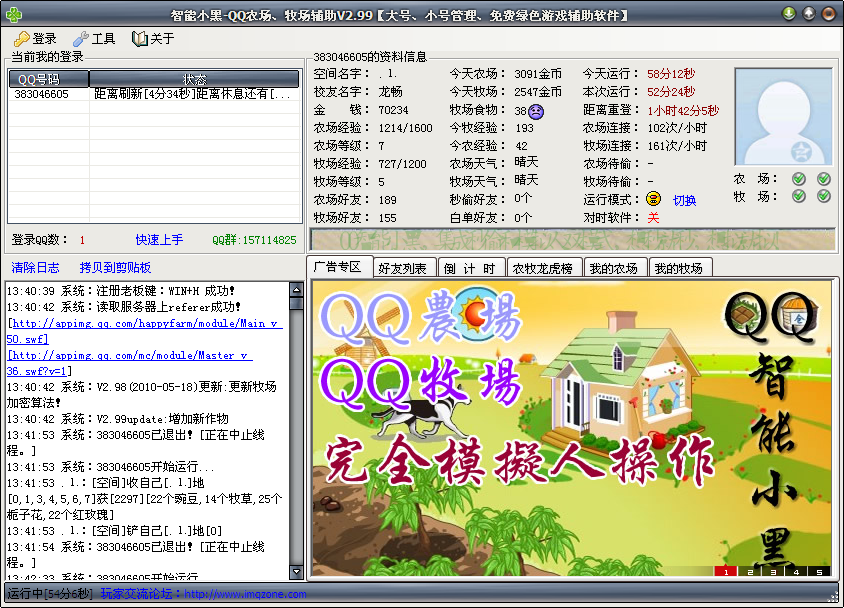
Task: Open the mc module Master swf link
Action: point(130,363)
